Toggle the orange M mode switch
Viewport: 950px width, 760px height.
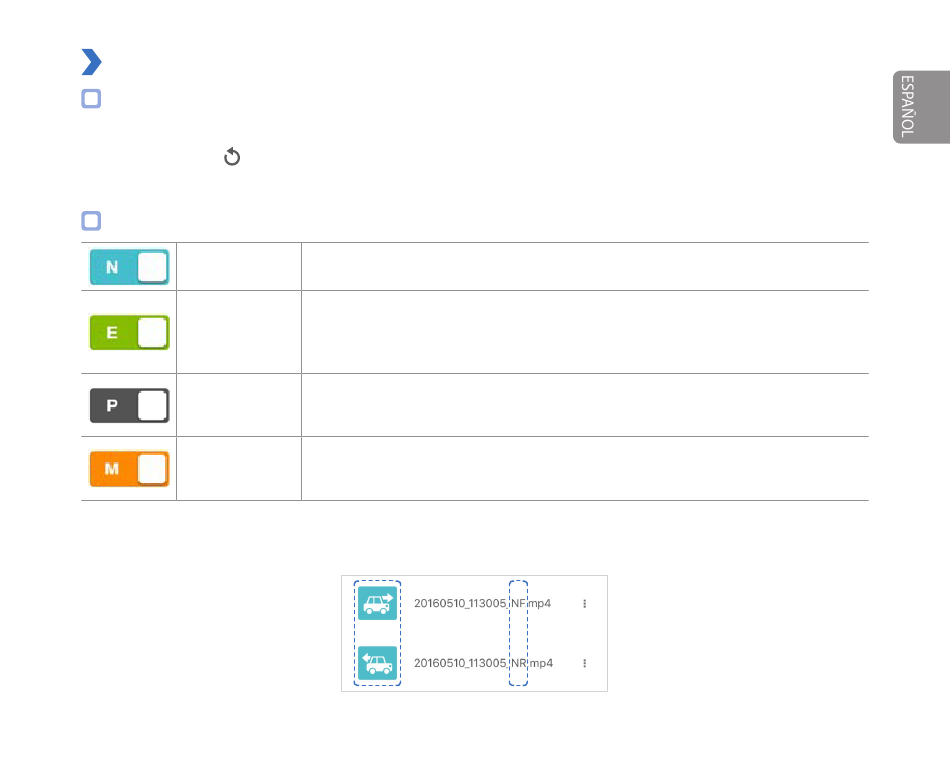coord(130,468)
